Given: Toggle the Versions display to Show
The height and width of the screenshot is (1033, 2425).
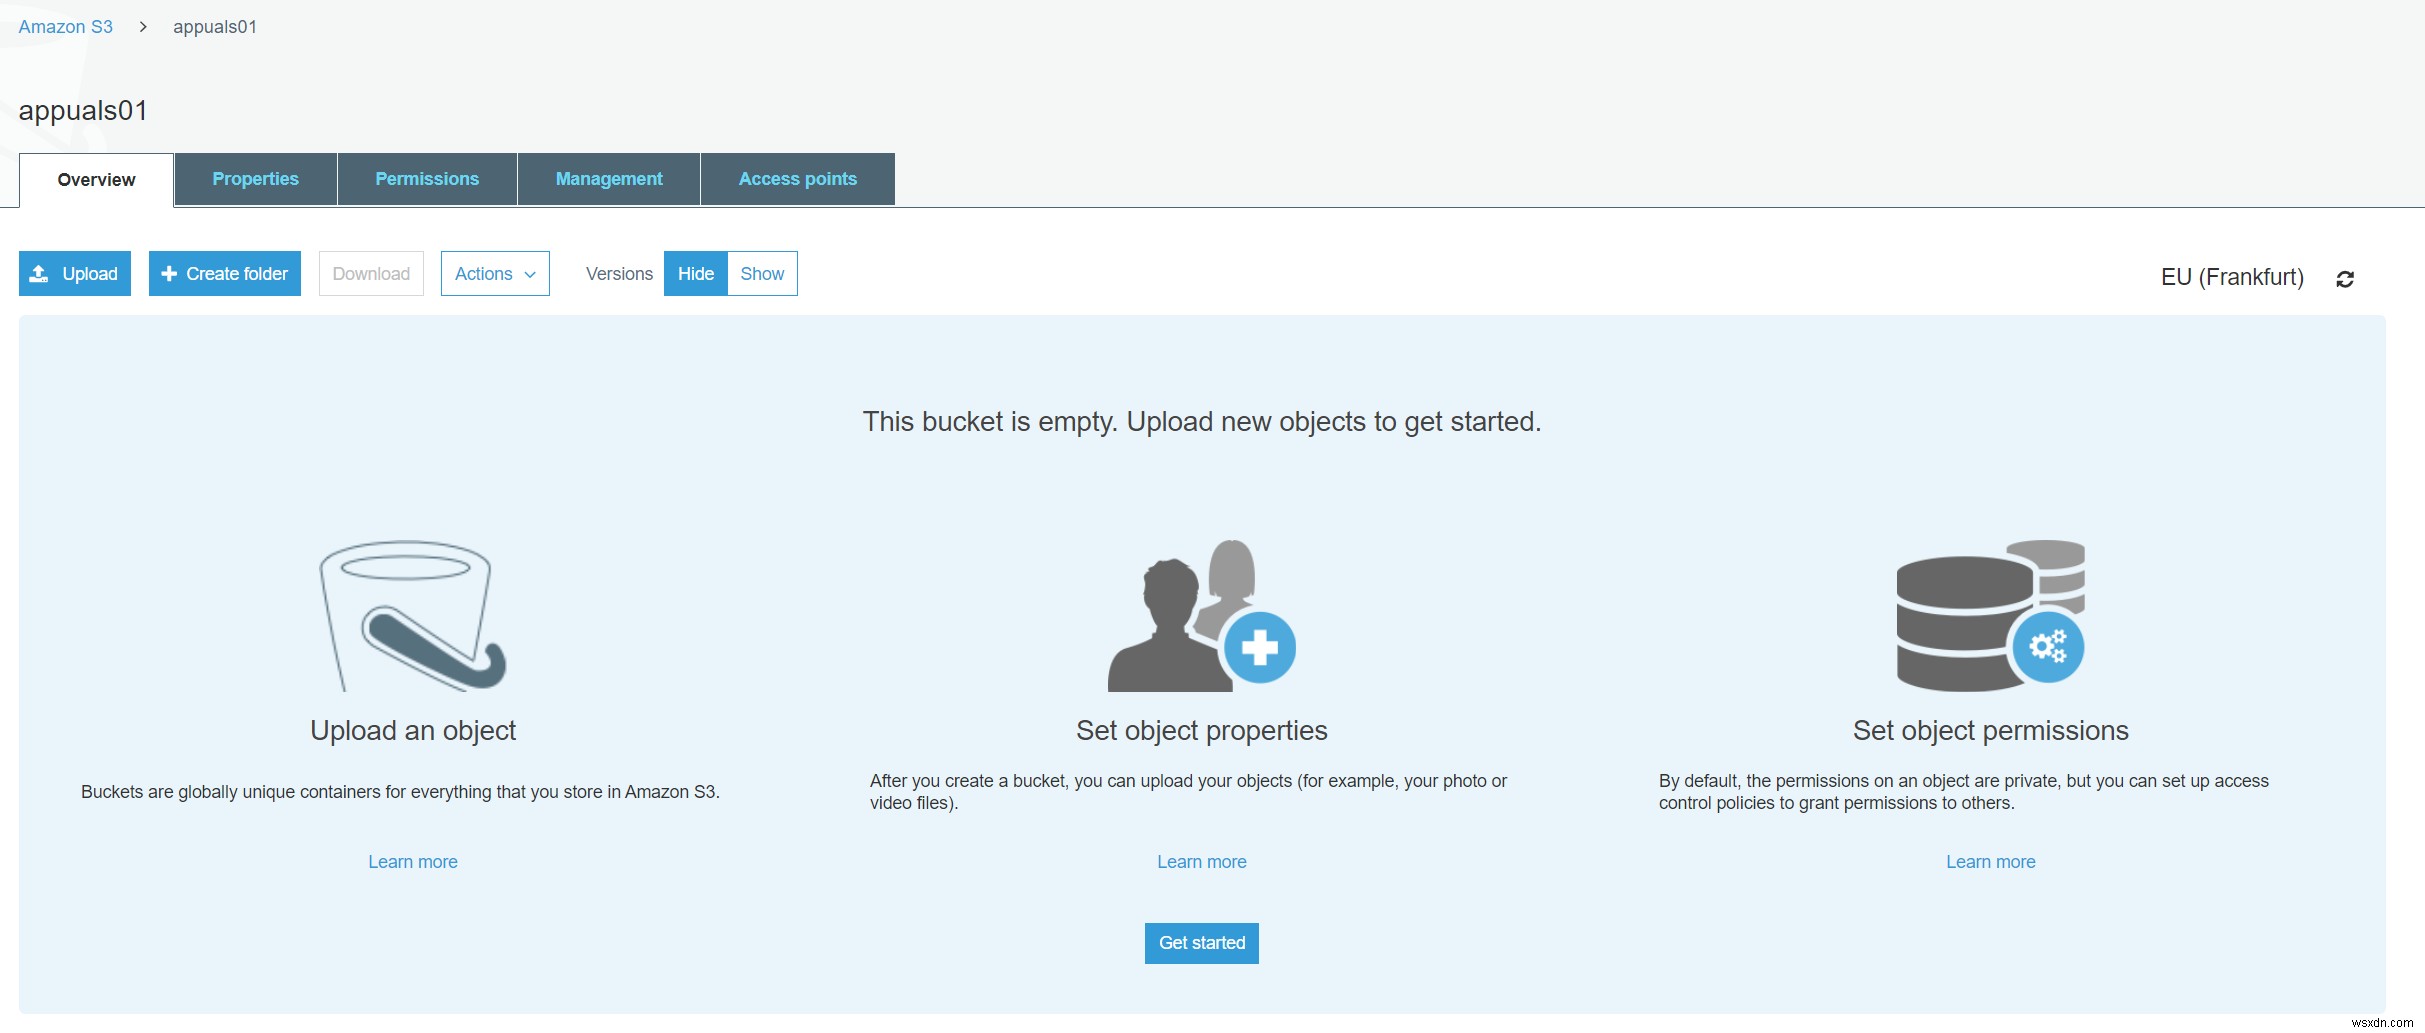Looking at the screenshot, I should coord(762,273).
